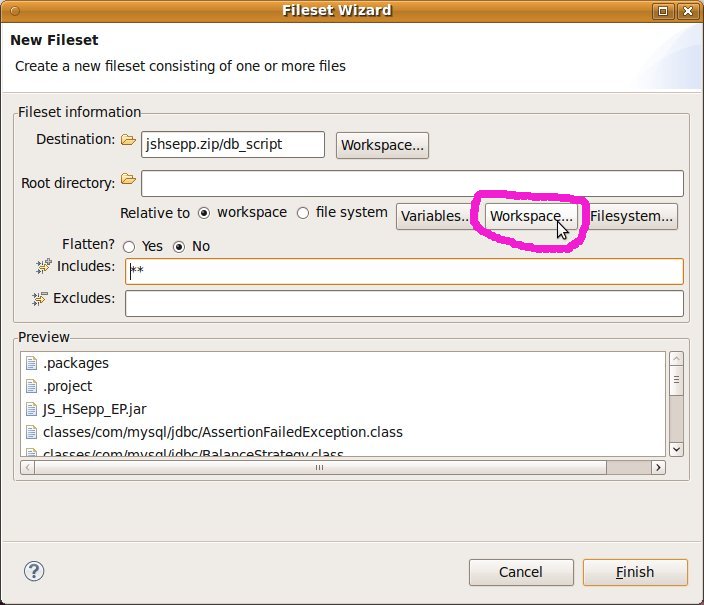Image resolution: width=704 pixels, height=605 pixels.
Task: Click the .project file icon in Preview
Action: [31, 386]
